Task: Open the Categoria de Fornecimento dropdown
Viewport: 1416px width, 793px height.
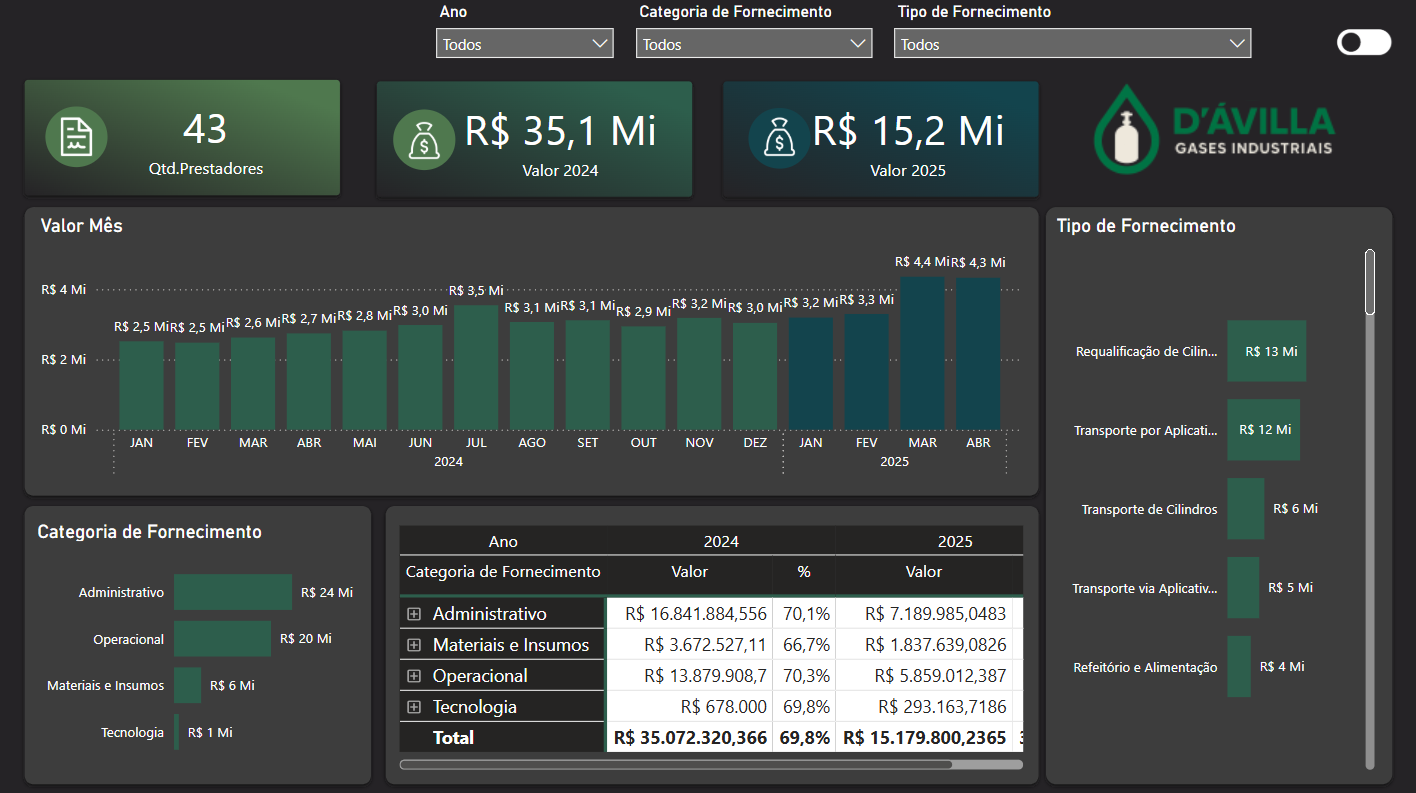Action: tap(753, 44)
